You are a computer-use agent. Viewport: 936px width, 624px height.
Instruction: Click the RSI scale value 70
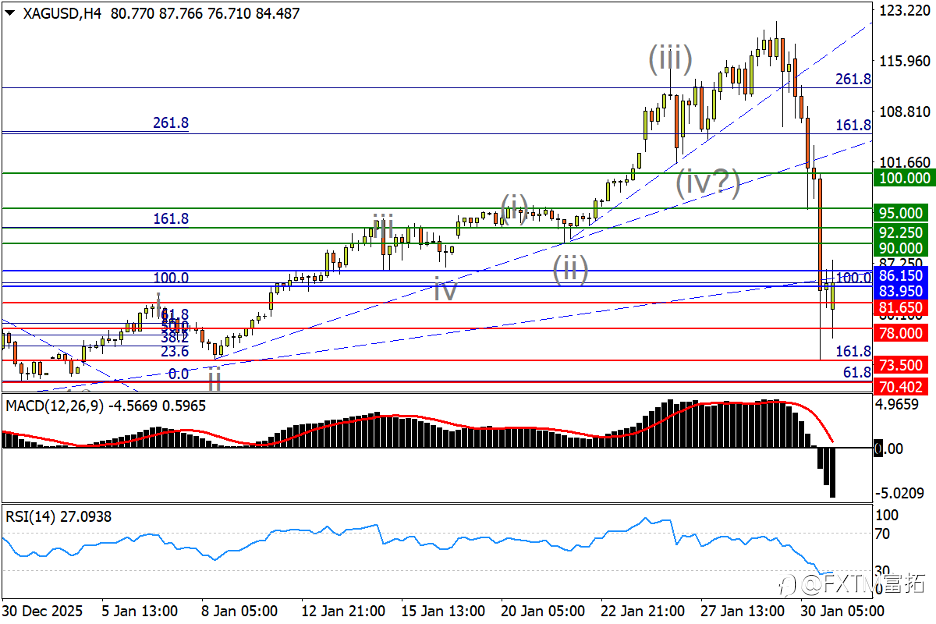point(882,534)
